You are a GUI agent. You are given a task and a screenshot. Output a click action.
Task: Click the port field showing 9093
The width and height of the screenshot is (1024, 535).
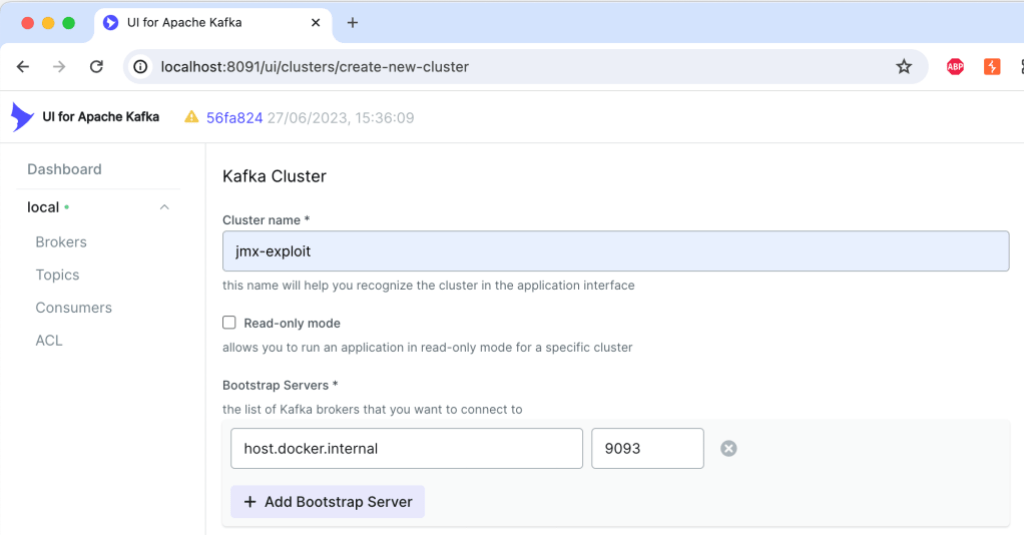[x=647, y=449]
